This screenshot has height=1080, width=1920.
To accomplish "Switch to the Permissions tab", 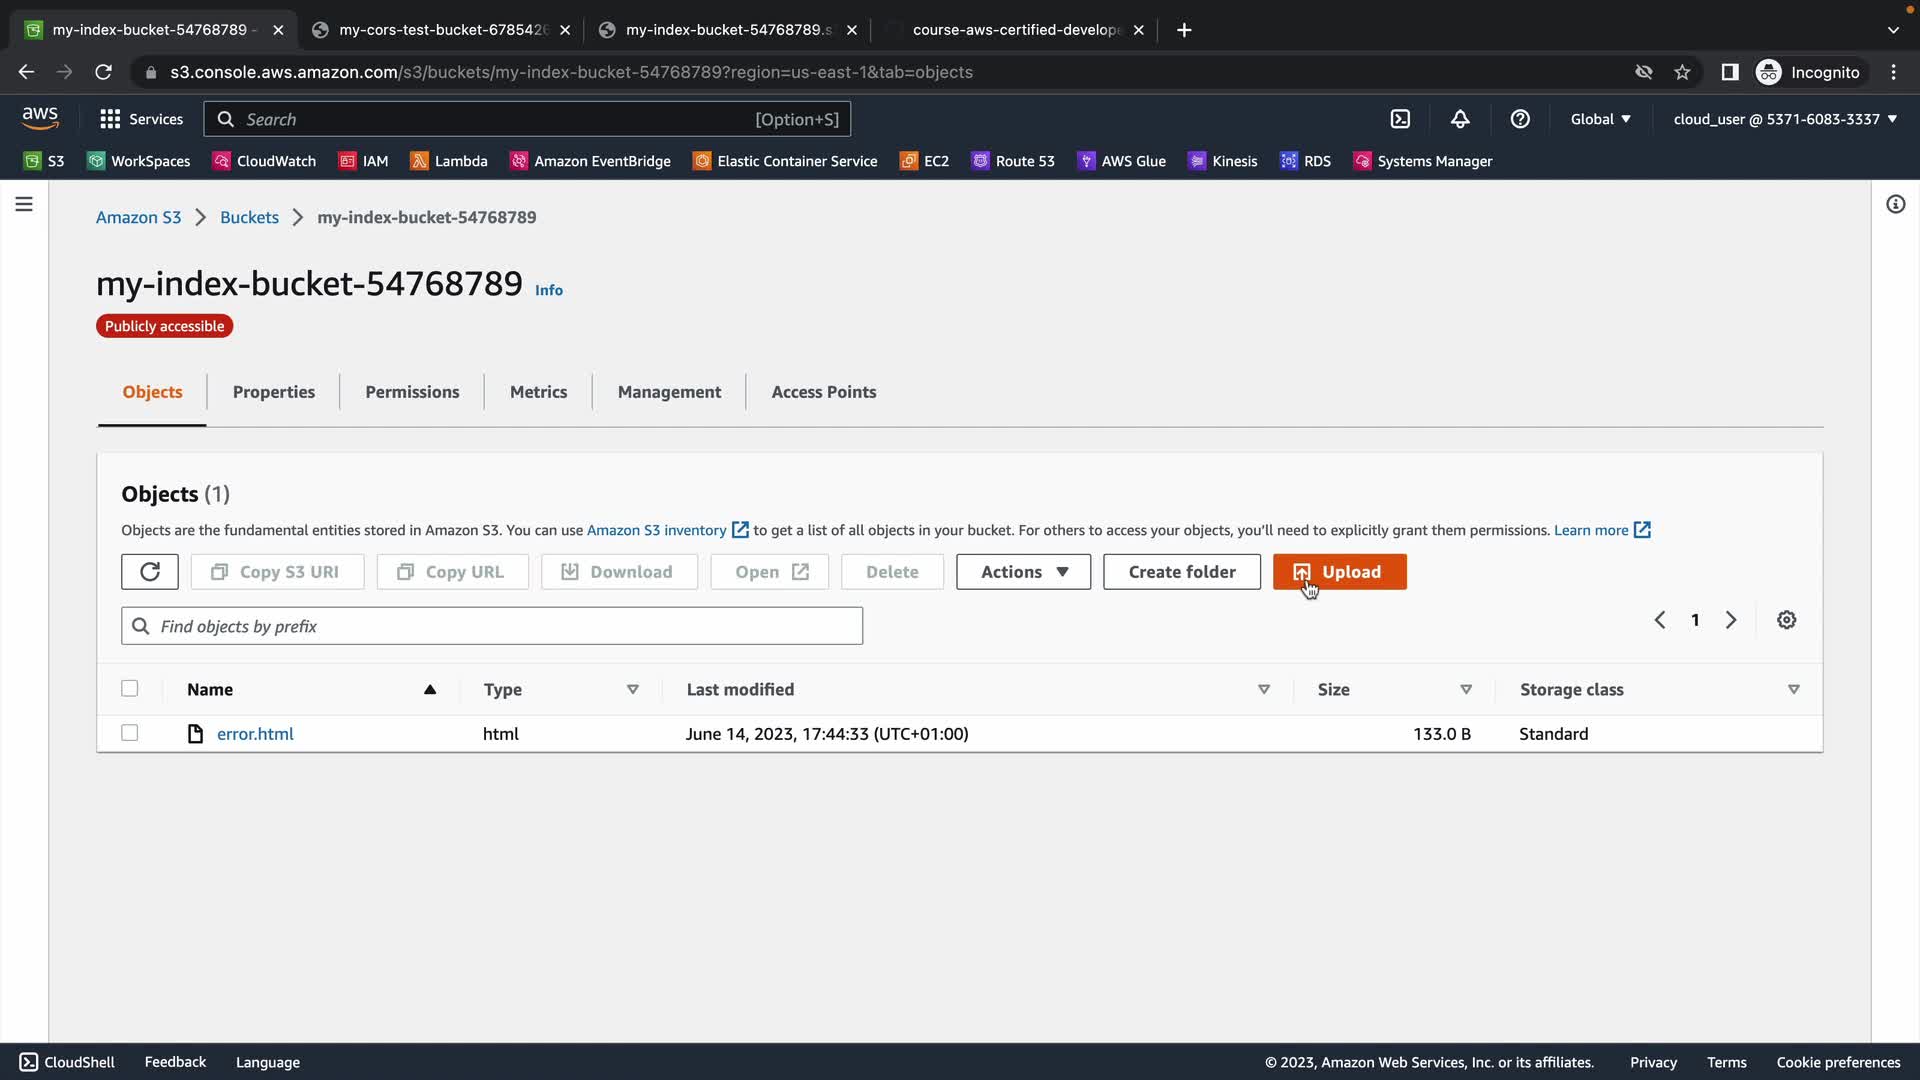I will pyautogui.click(x=412, y=392).
